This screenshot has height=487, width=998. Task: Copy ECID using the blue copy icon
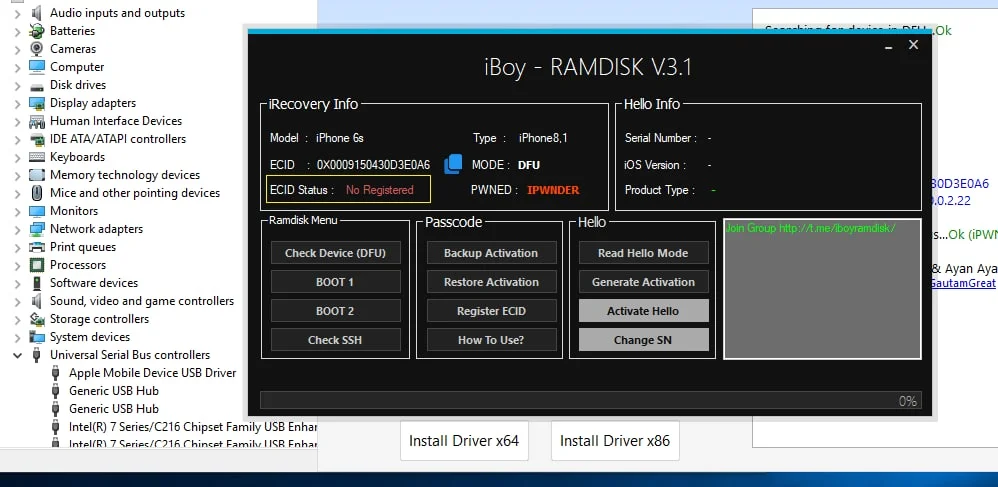453,164
